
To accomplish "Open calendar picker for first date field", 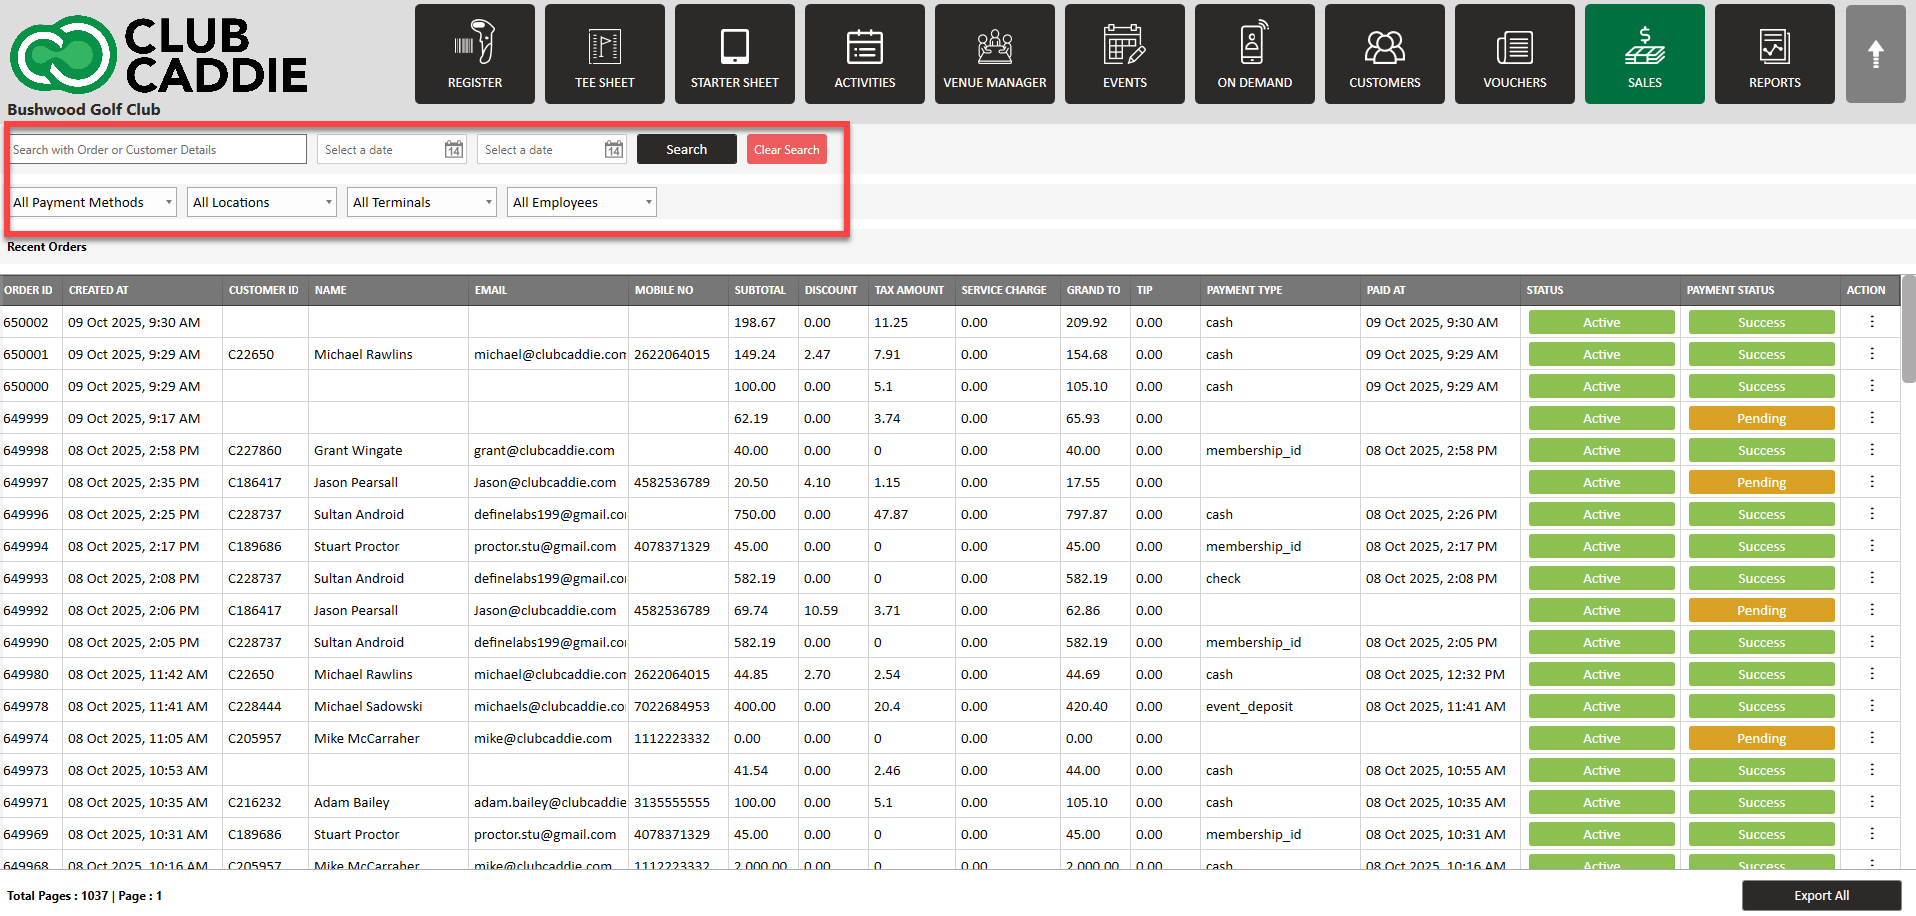I will [454, 150].
